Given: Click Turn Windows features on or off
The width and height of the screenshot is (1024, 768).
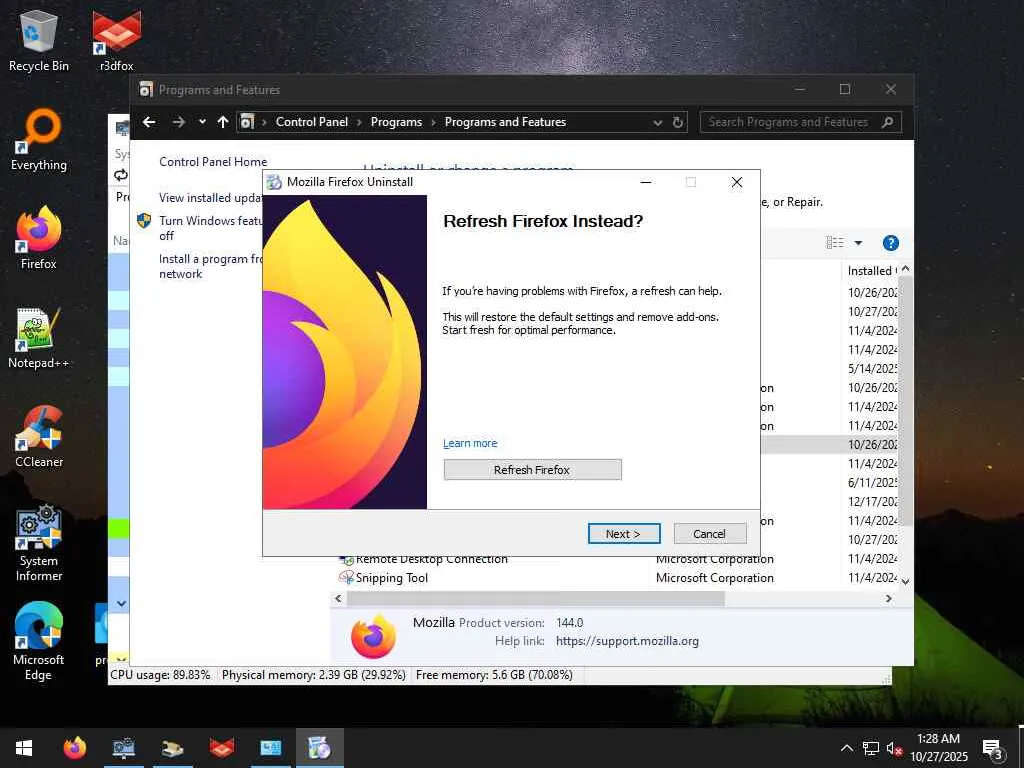Looking at the screenshot, I should [210, 228].
